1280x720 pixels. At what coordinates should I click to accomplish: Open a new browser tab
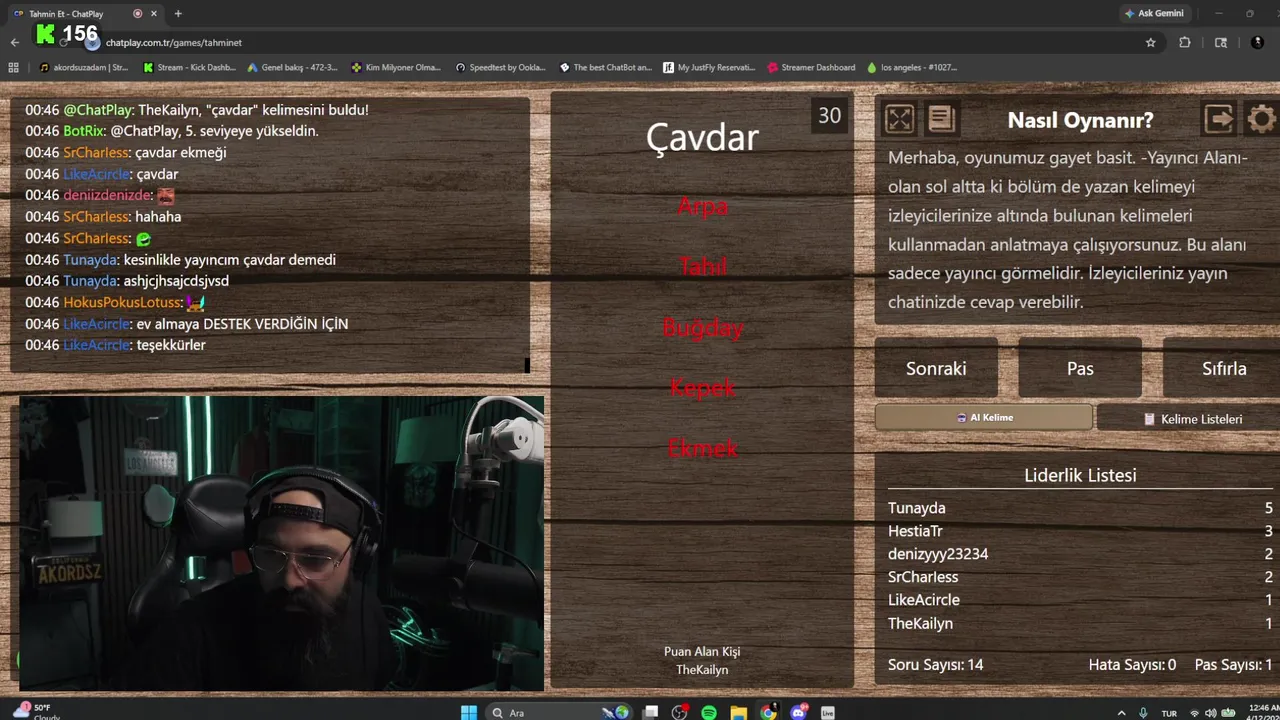click(x=178, y=14)
